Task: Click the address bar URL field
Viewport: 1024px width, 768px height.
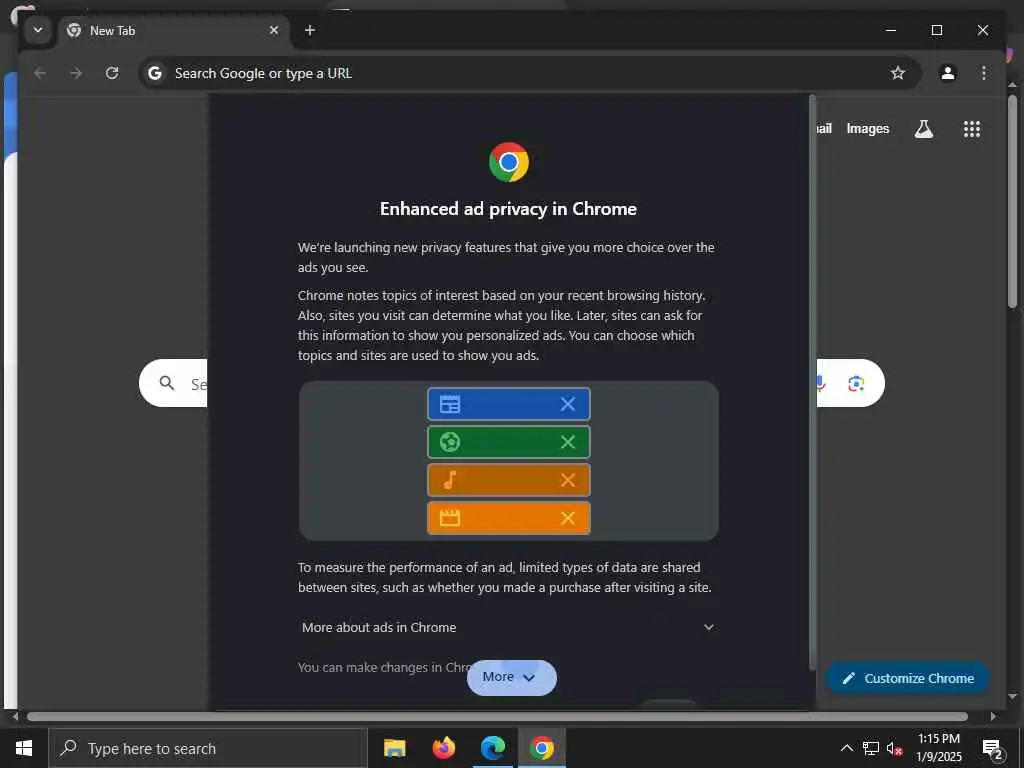Action: coord(530,73)
